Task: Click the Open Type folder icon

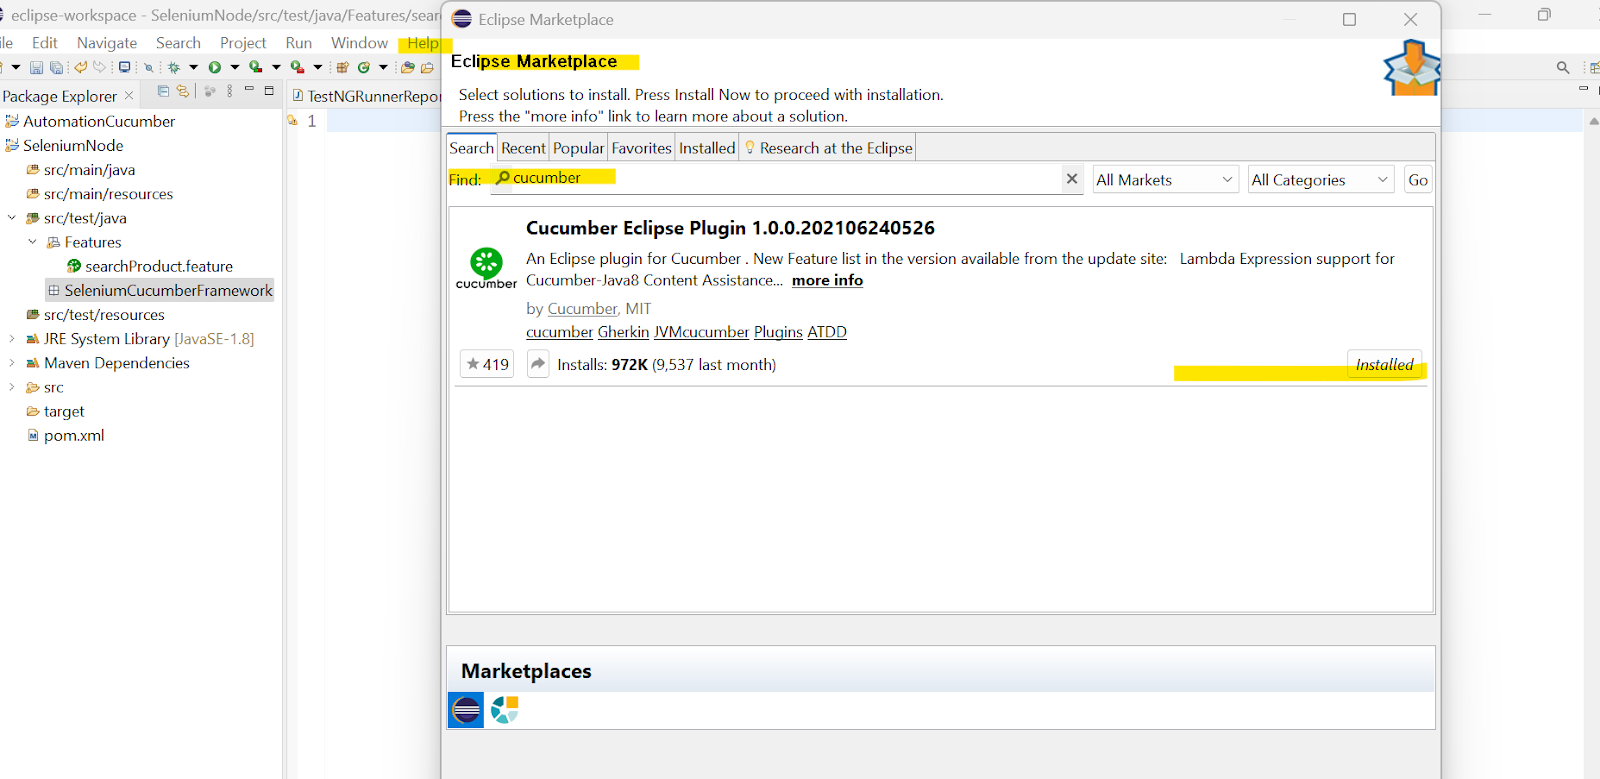Action: pyautogui.click(x=407, y=67)
